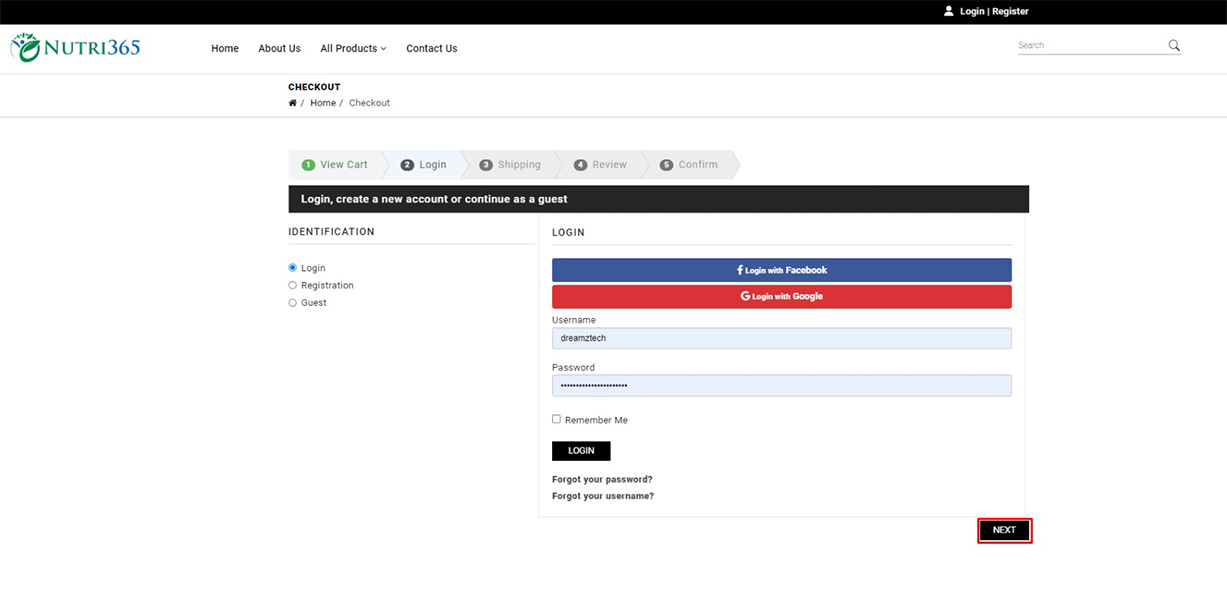Sign in using Login with Google

781,296
